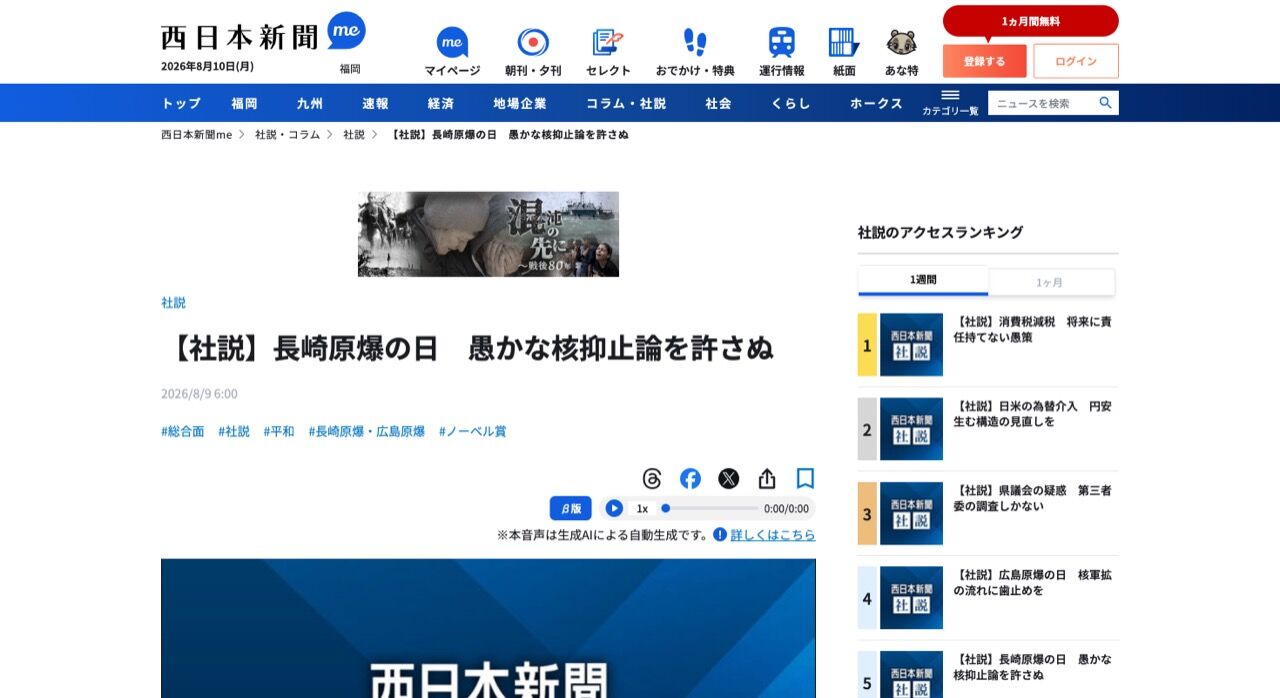Open ranking 5 長崎原爆の日 article
The height and width of the screenshot is (698, 1280).
[x=1034, y=667]
